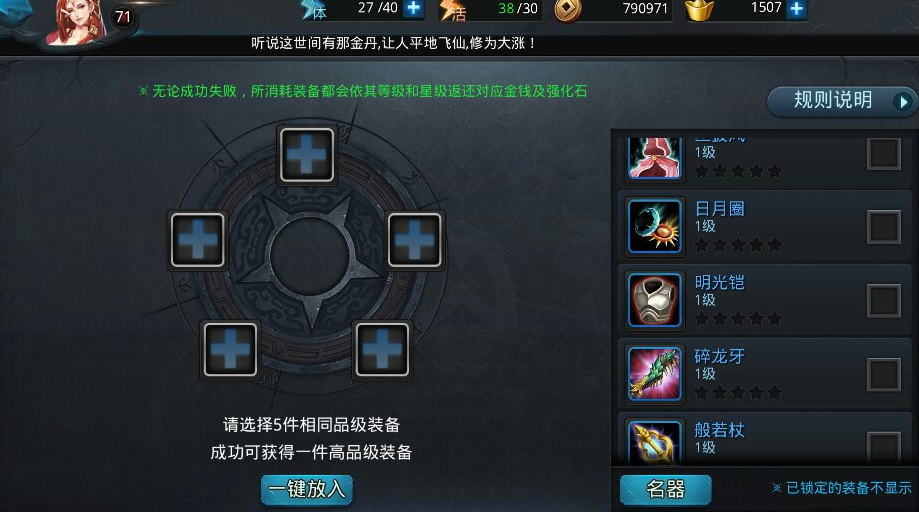Screen dimensions: 919x512
Task: Open the player avatar portrait
Action: pyautogui.click(x=78, y=22)
